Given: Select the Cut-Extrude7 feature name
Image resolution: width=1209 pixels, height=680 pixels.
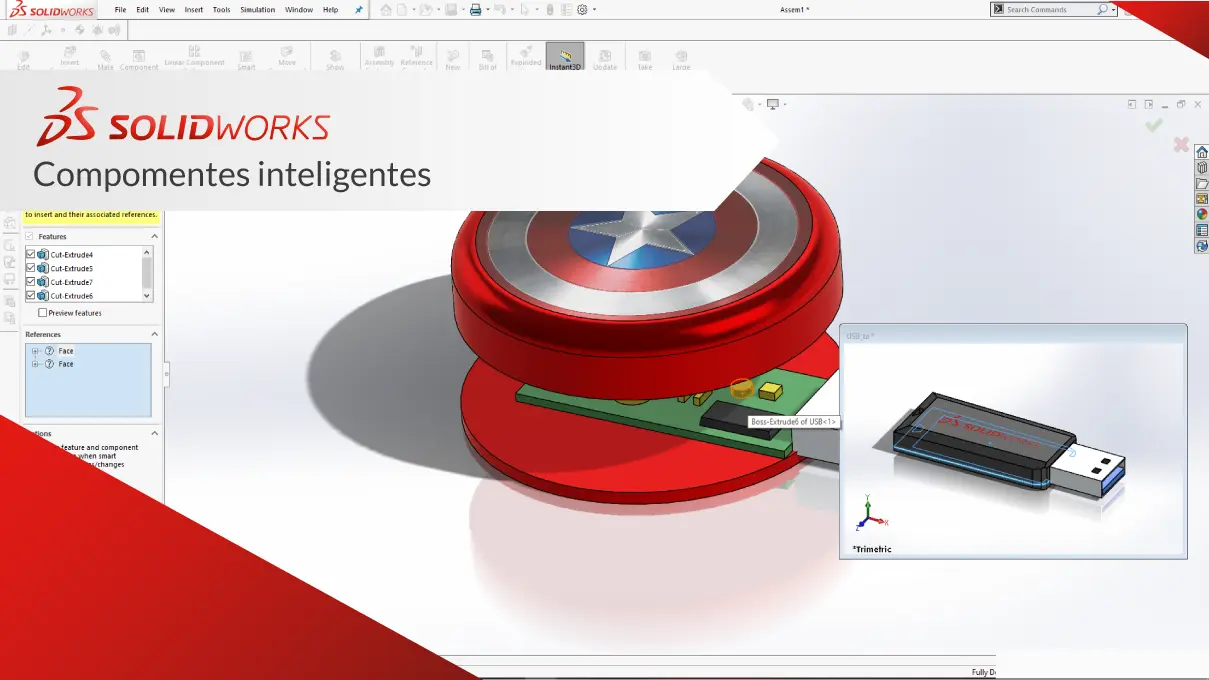Looking at the screenshot, I should 72,282.
